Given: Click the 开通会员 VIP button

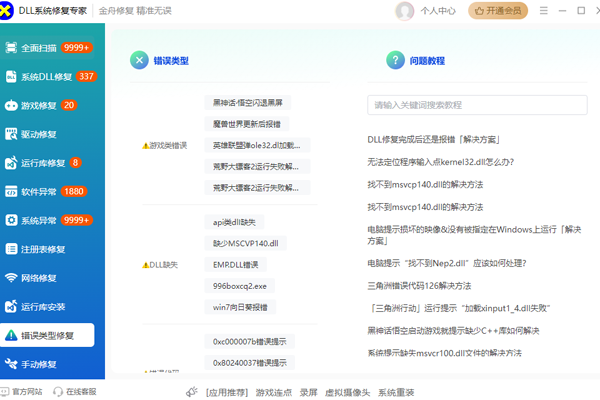Looking at the screenshot, I should click(x=496, y=11).
